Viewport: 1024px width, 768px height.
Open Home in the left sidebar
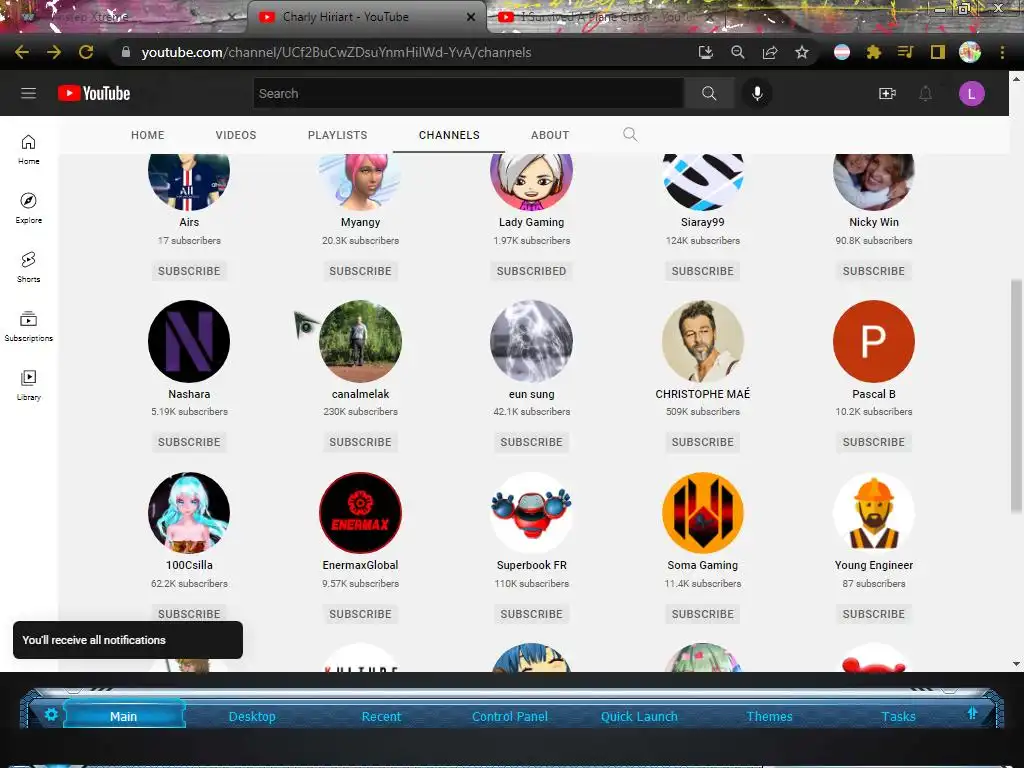point(28,150)
